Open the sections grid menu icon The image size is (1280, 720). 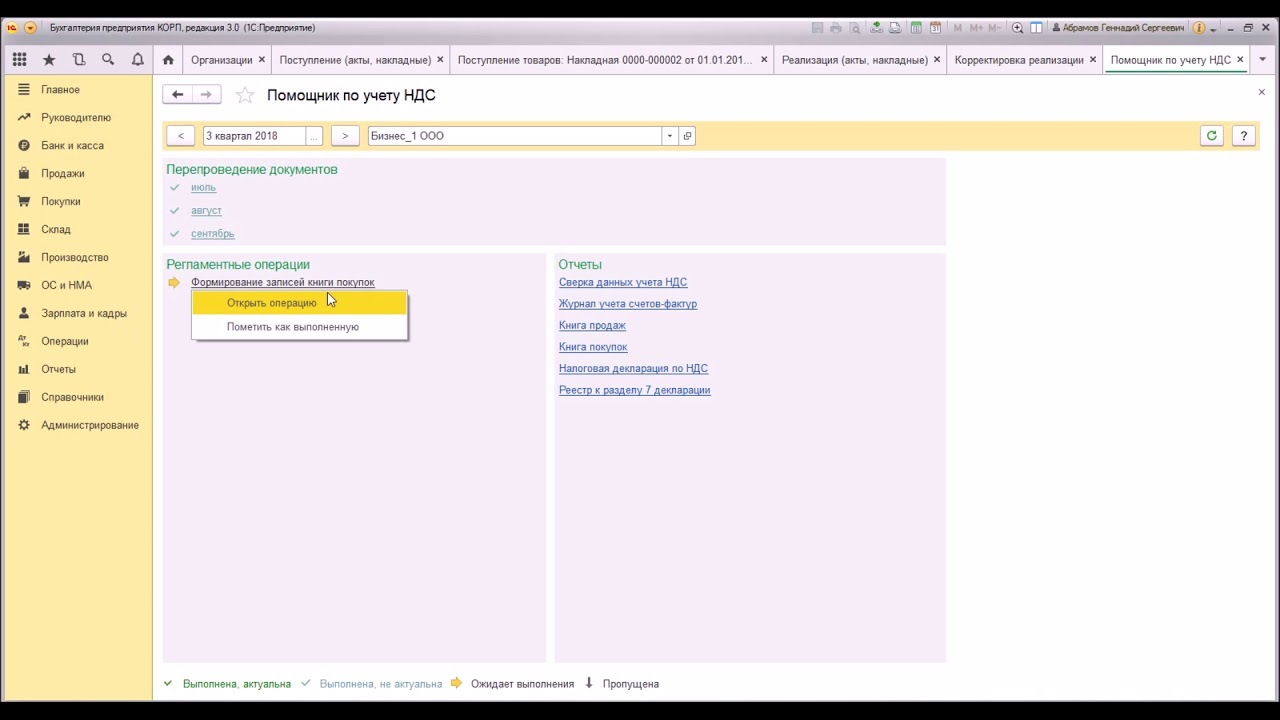[19, 60]
